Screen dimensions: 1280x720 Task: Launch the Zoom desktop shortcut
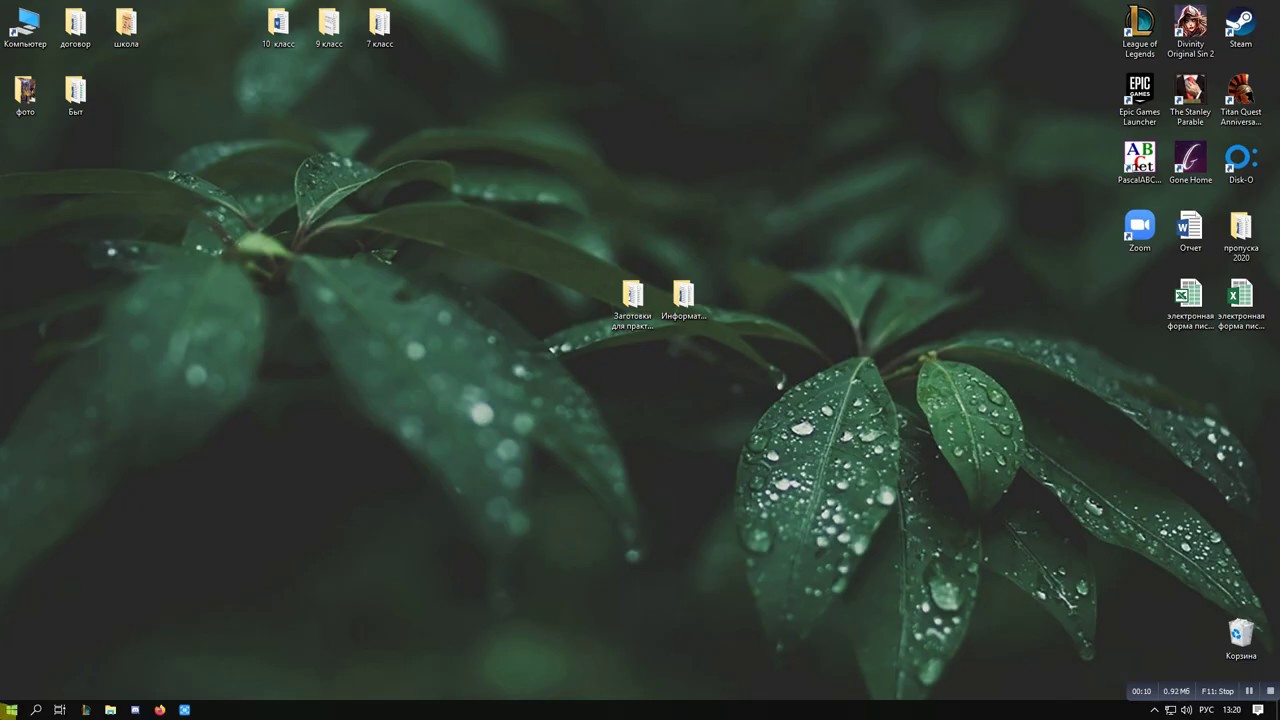[1139, 231]
